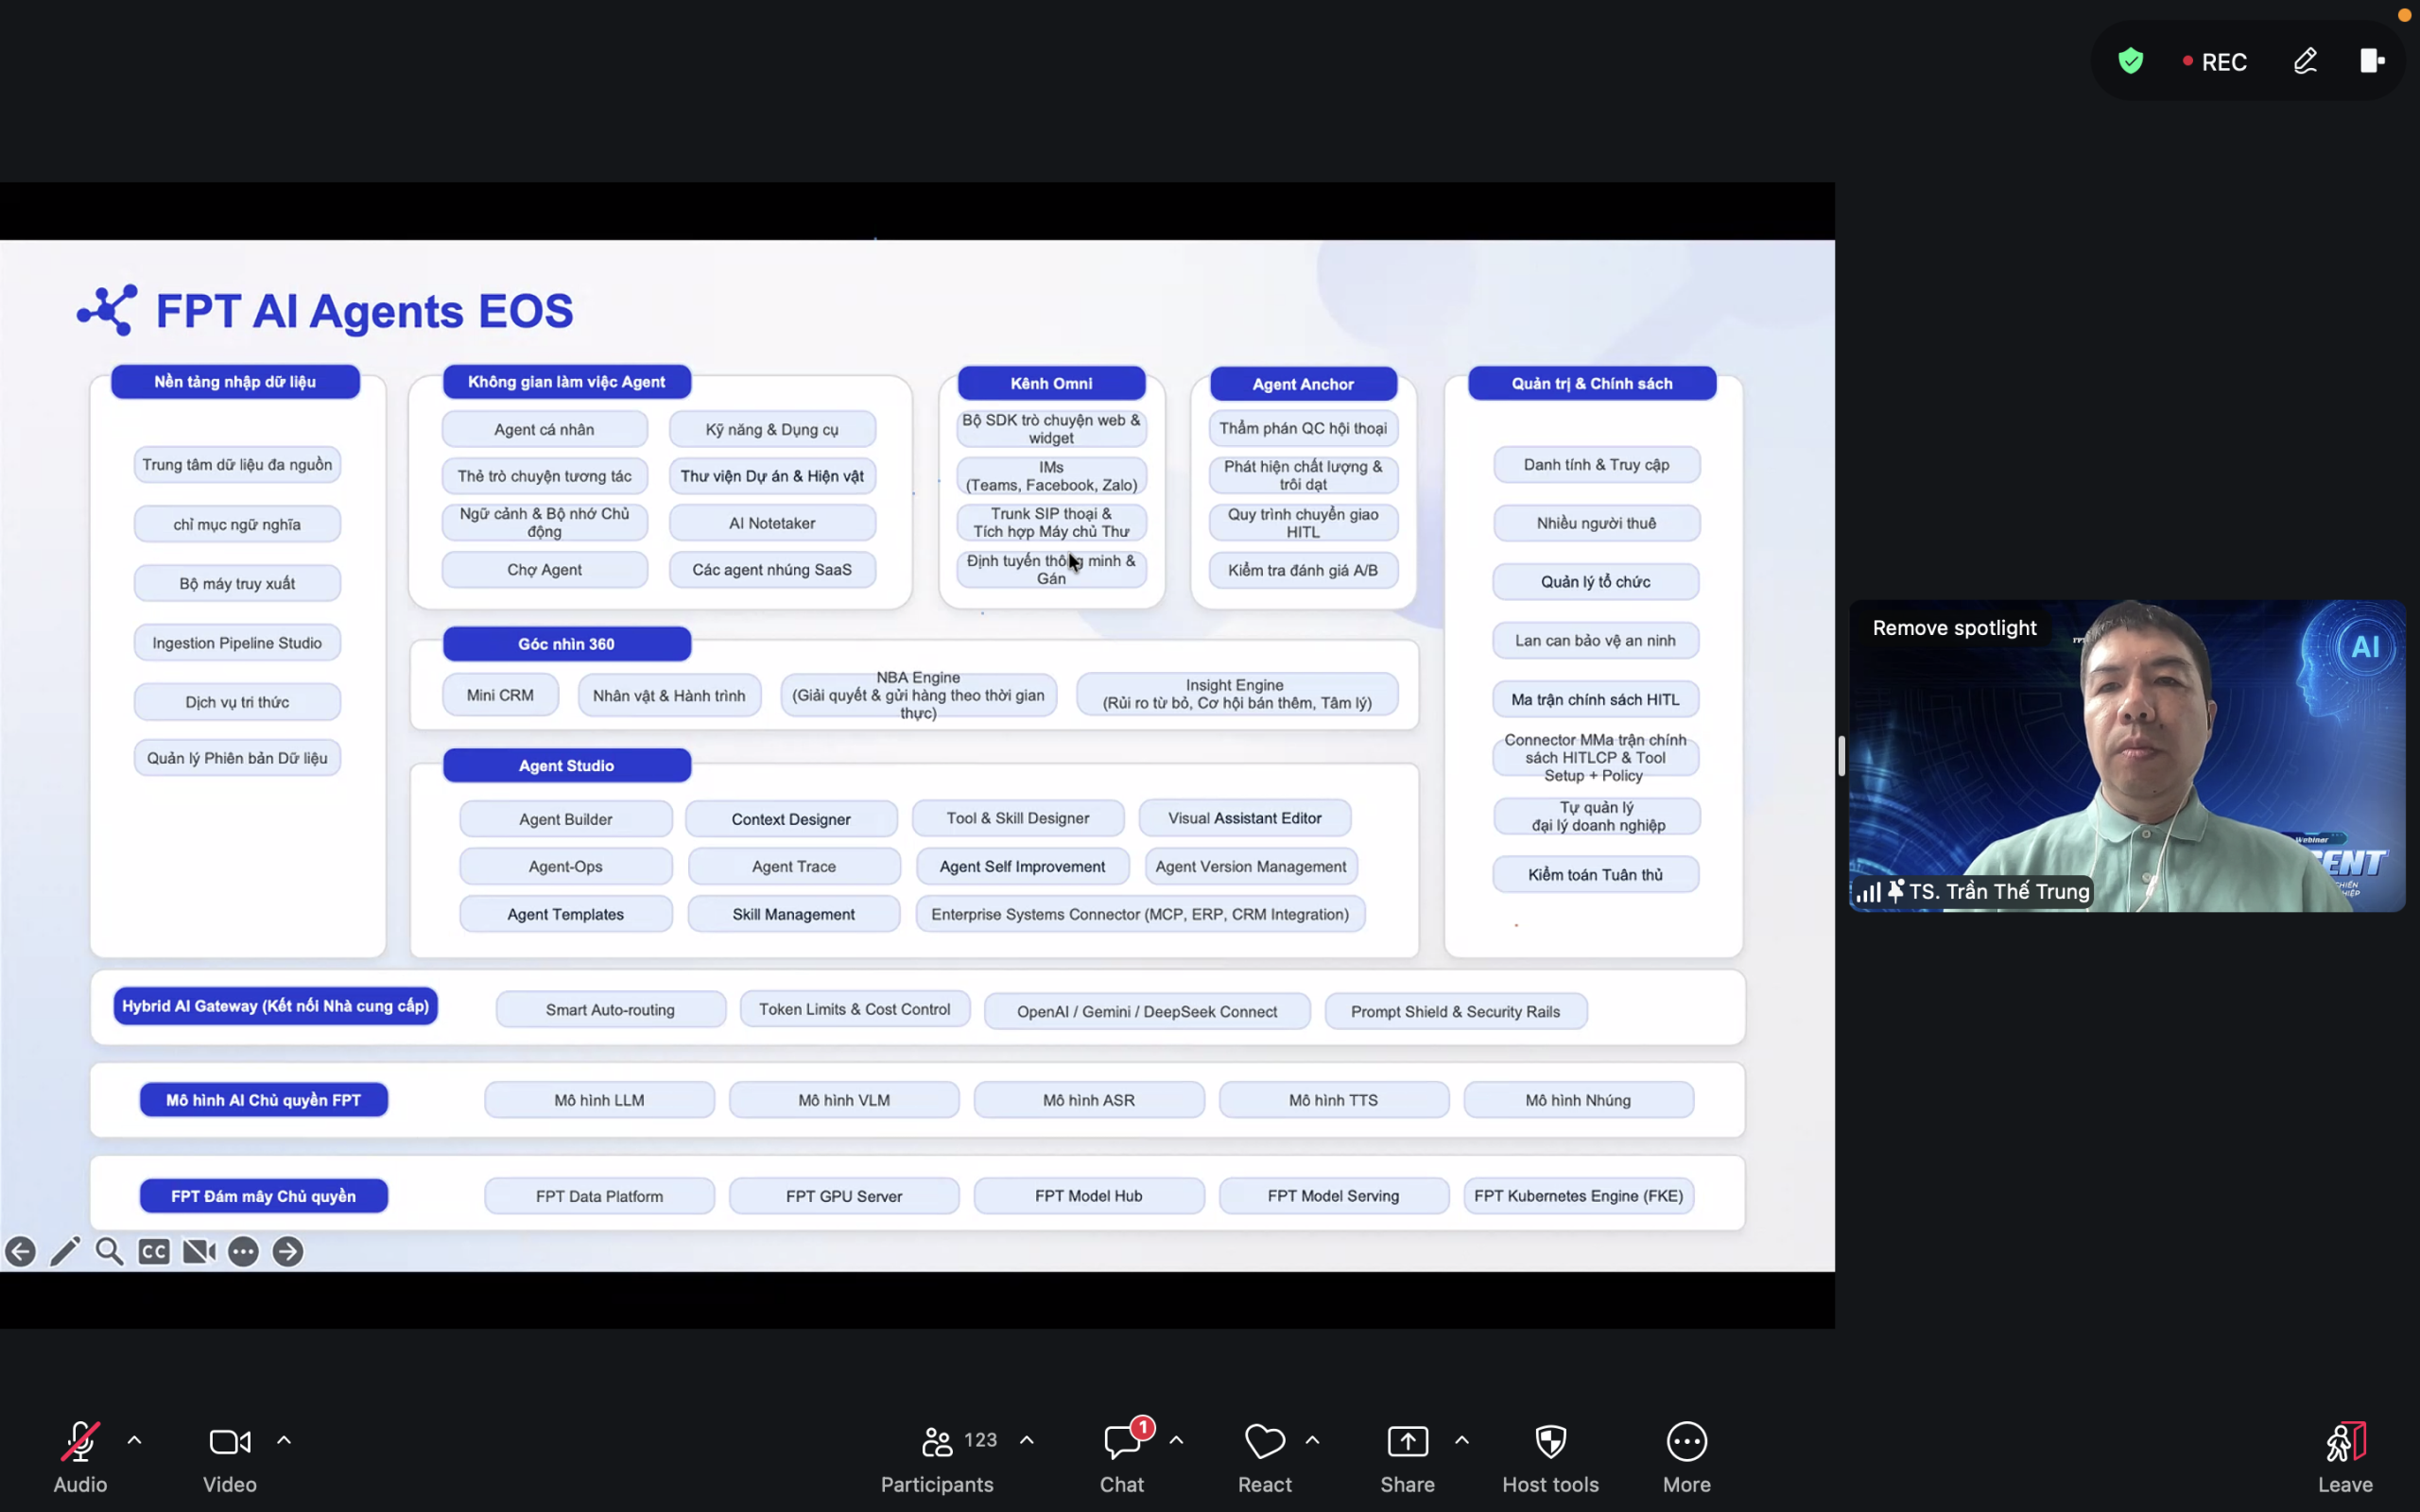Viewport: 2420px width, 1512px height.
Task: Open React emoji menu
Action: [x=1265, y=1457]
